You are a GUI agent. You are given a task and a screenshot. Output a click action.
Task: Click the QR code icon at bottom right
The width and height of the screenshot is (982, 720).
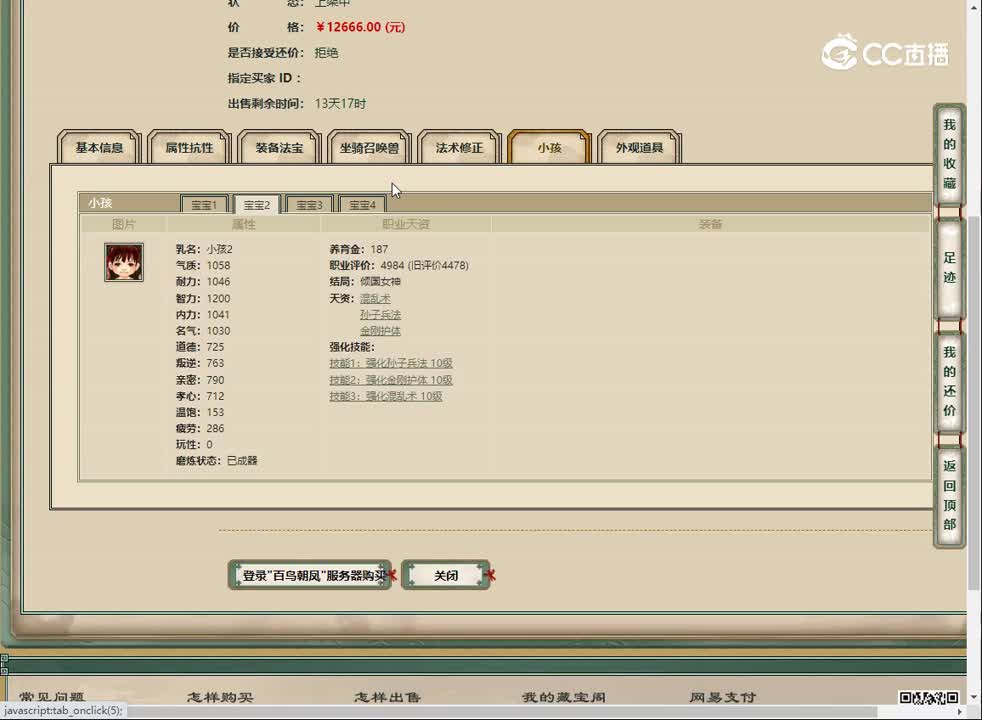(x=929, y=697)
